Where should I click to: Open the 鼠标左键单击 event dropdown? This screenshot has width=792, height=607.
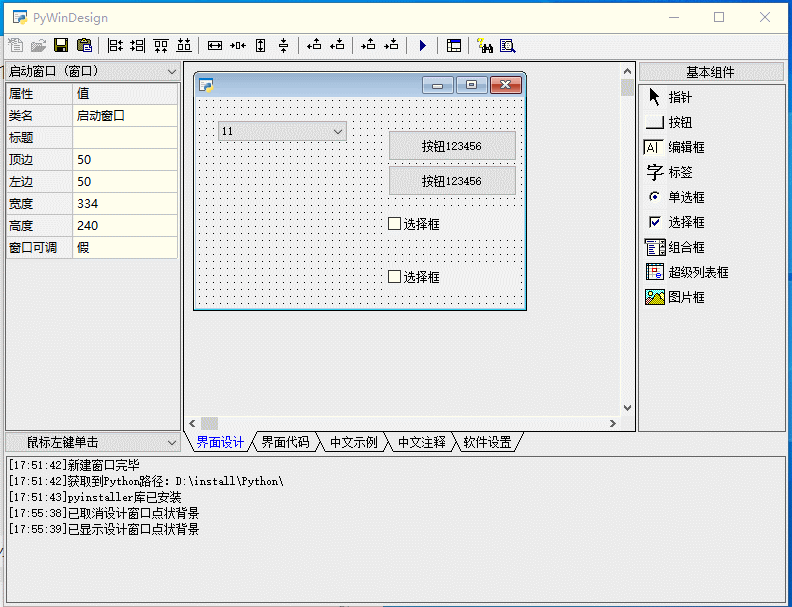(172, 442)
